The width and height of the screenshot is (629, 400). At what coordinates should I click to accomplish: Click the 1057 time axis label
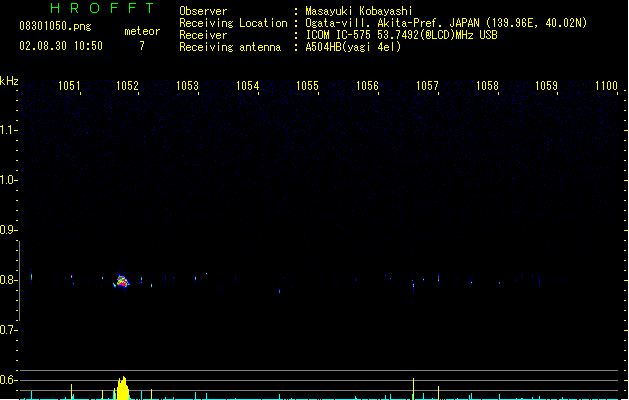[x=427, y=85]
